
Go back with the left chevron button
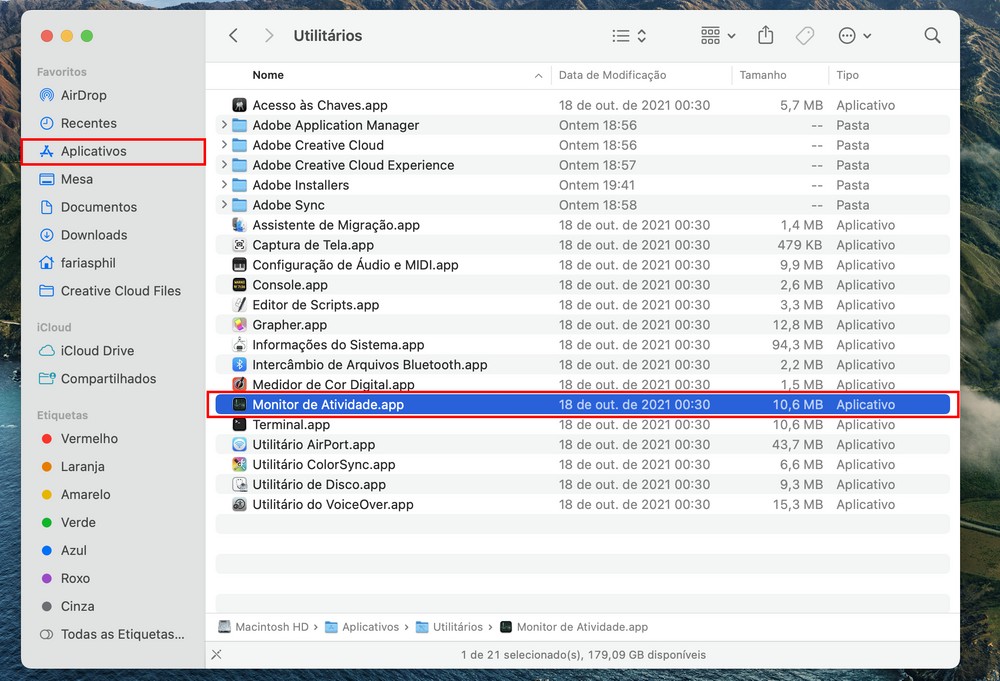coord(233,36)
